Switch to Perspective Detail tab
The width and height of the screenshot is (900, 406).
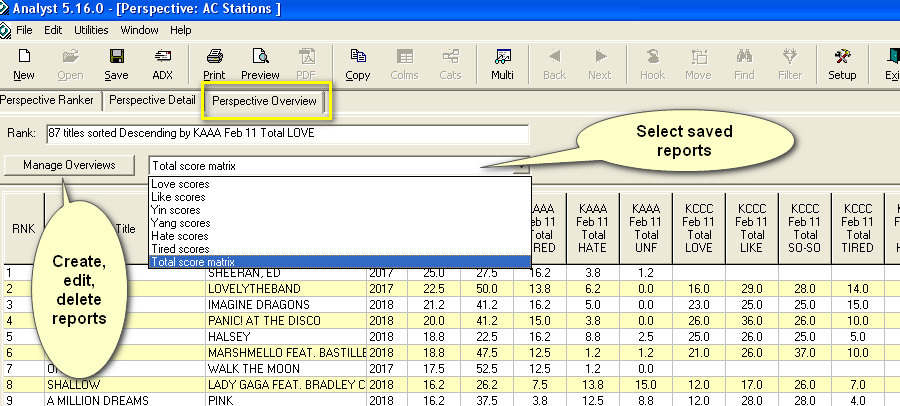click(x=153, y=100)
